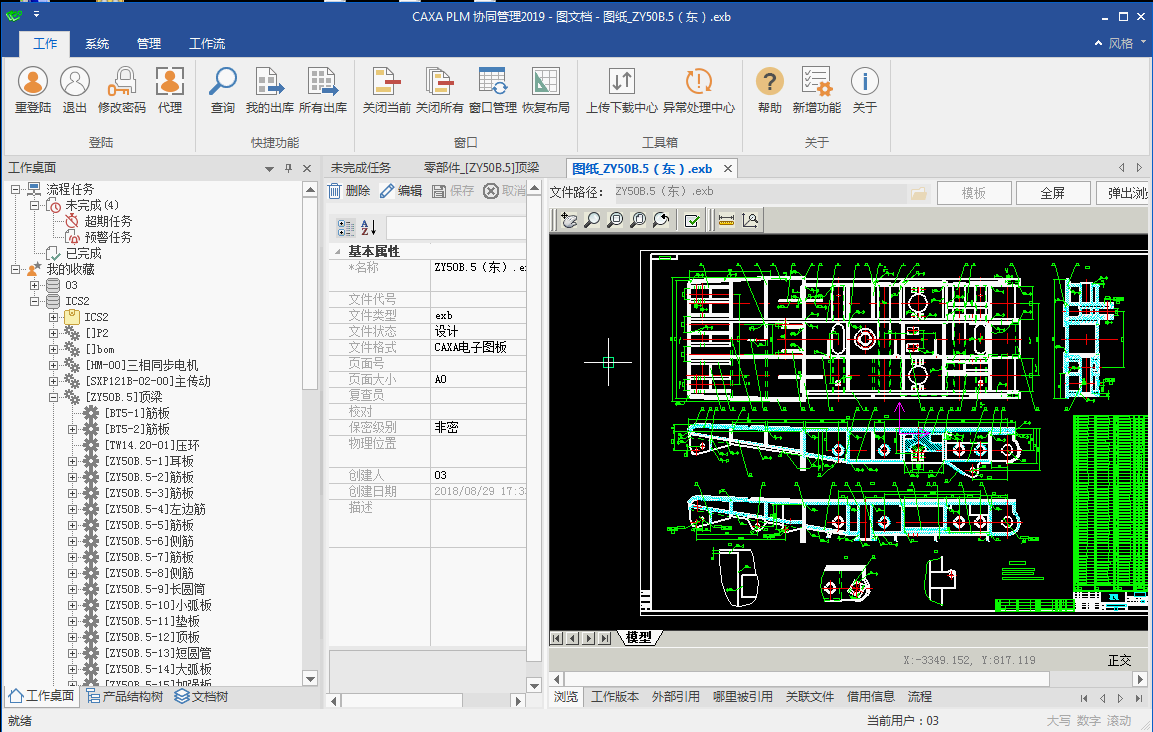Viewport: 1153px width, 732px height.
Task: Switch to the 文档树 bottom tab
Action: (x=201, y=696)
